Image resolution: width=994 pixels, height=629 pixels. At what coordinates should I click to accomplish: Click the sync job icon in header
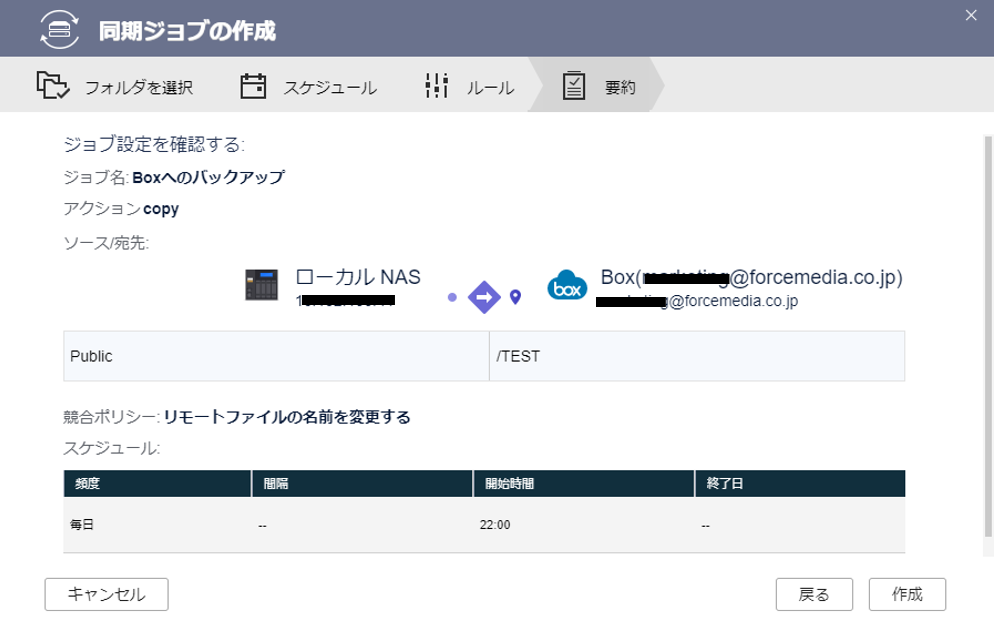[x=59, y=28]
